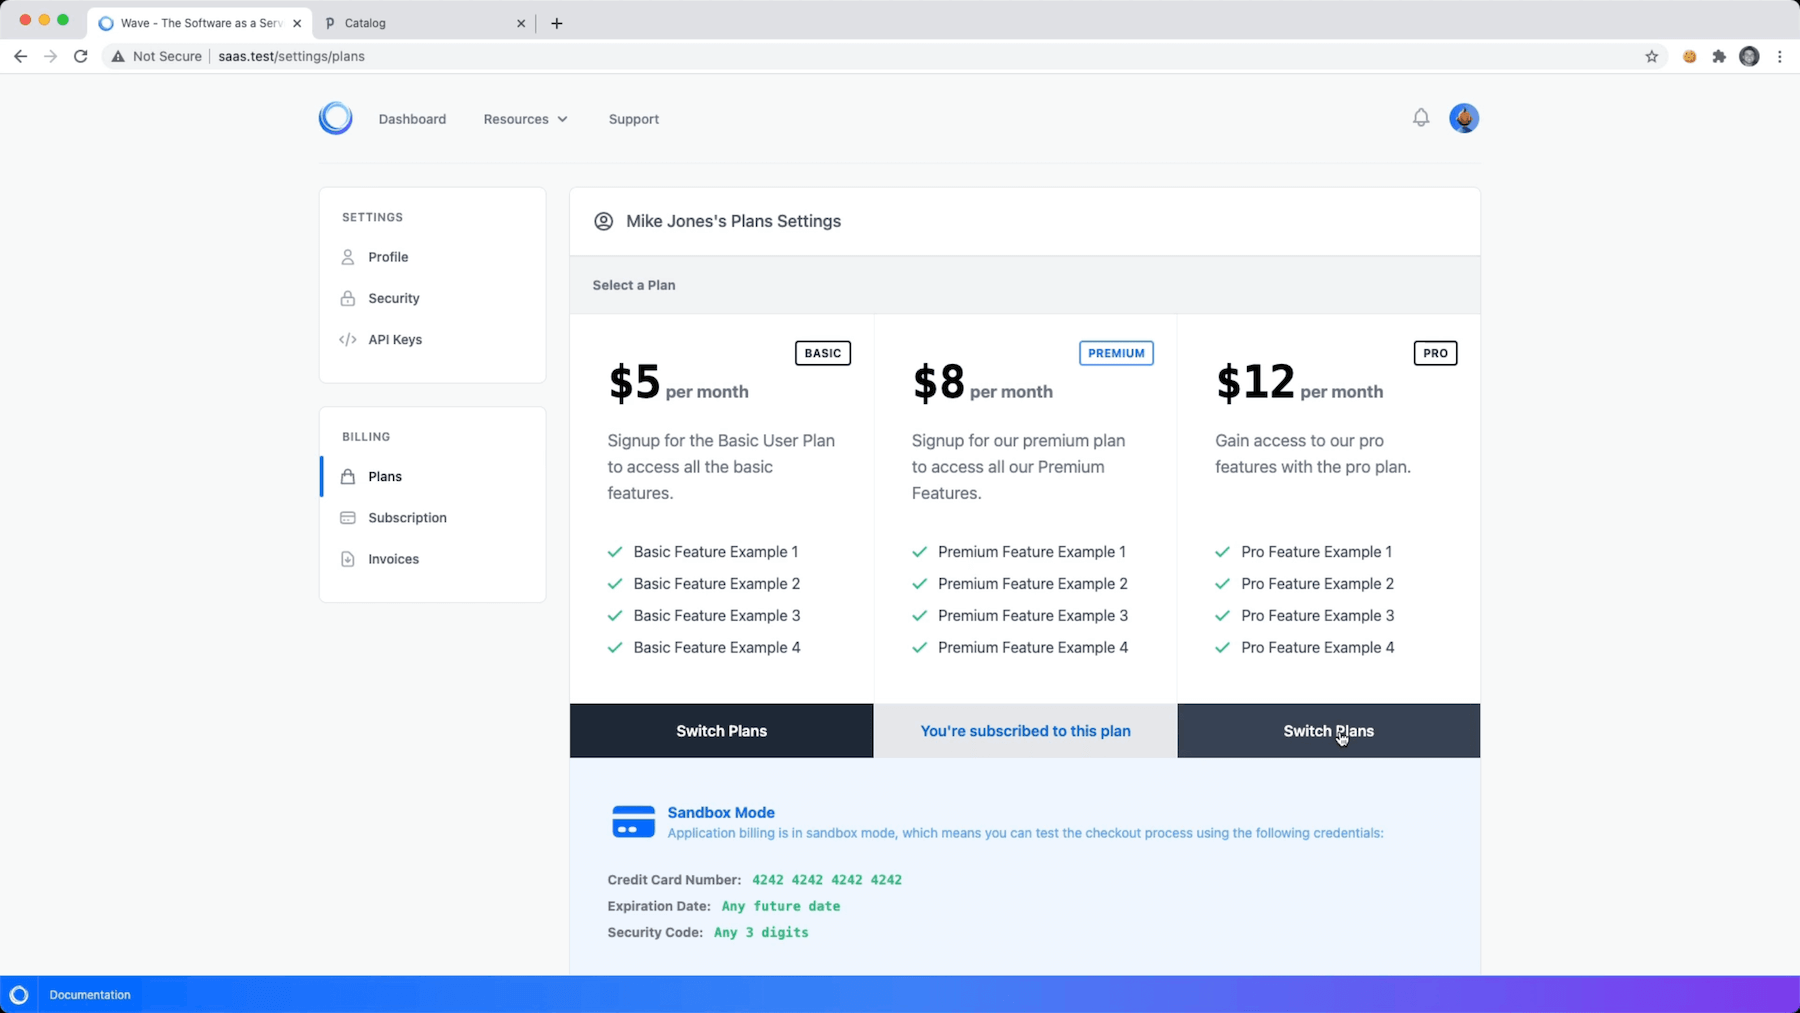Open a new browser tab
The width and height of the screenshot is (1800, 1013).
[x=557, y=23]
